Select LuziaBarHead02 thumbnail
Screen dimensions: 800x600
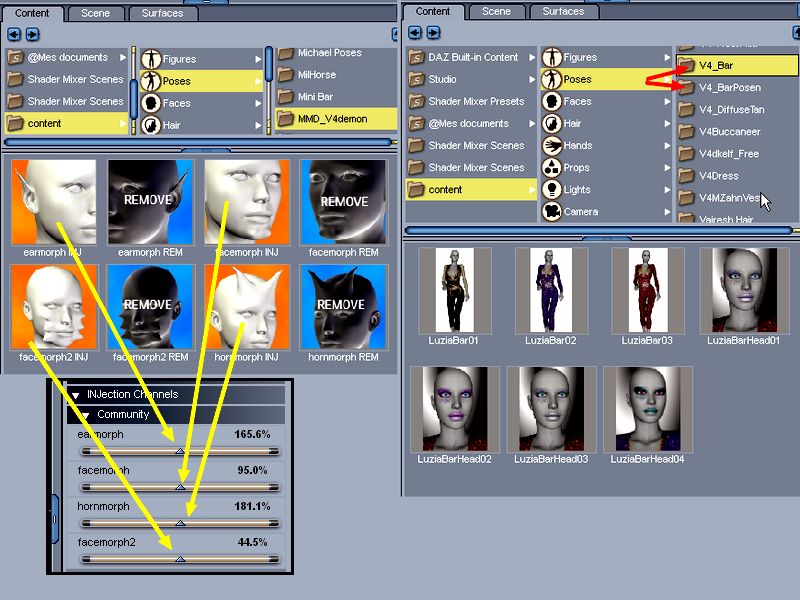455,409
